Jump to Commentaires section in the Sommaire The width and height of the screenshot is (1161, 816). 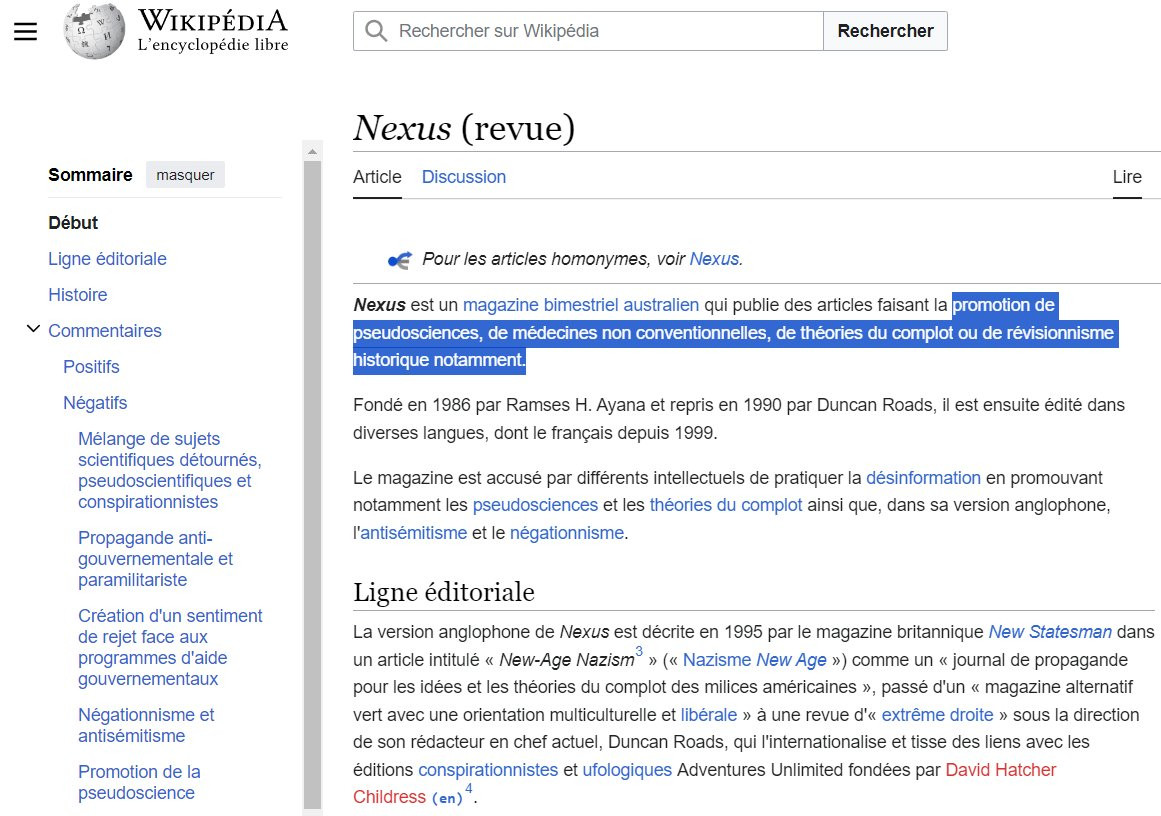point(104,331)
